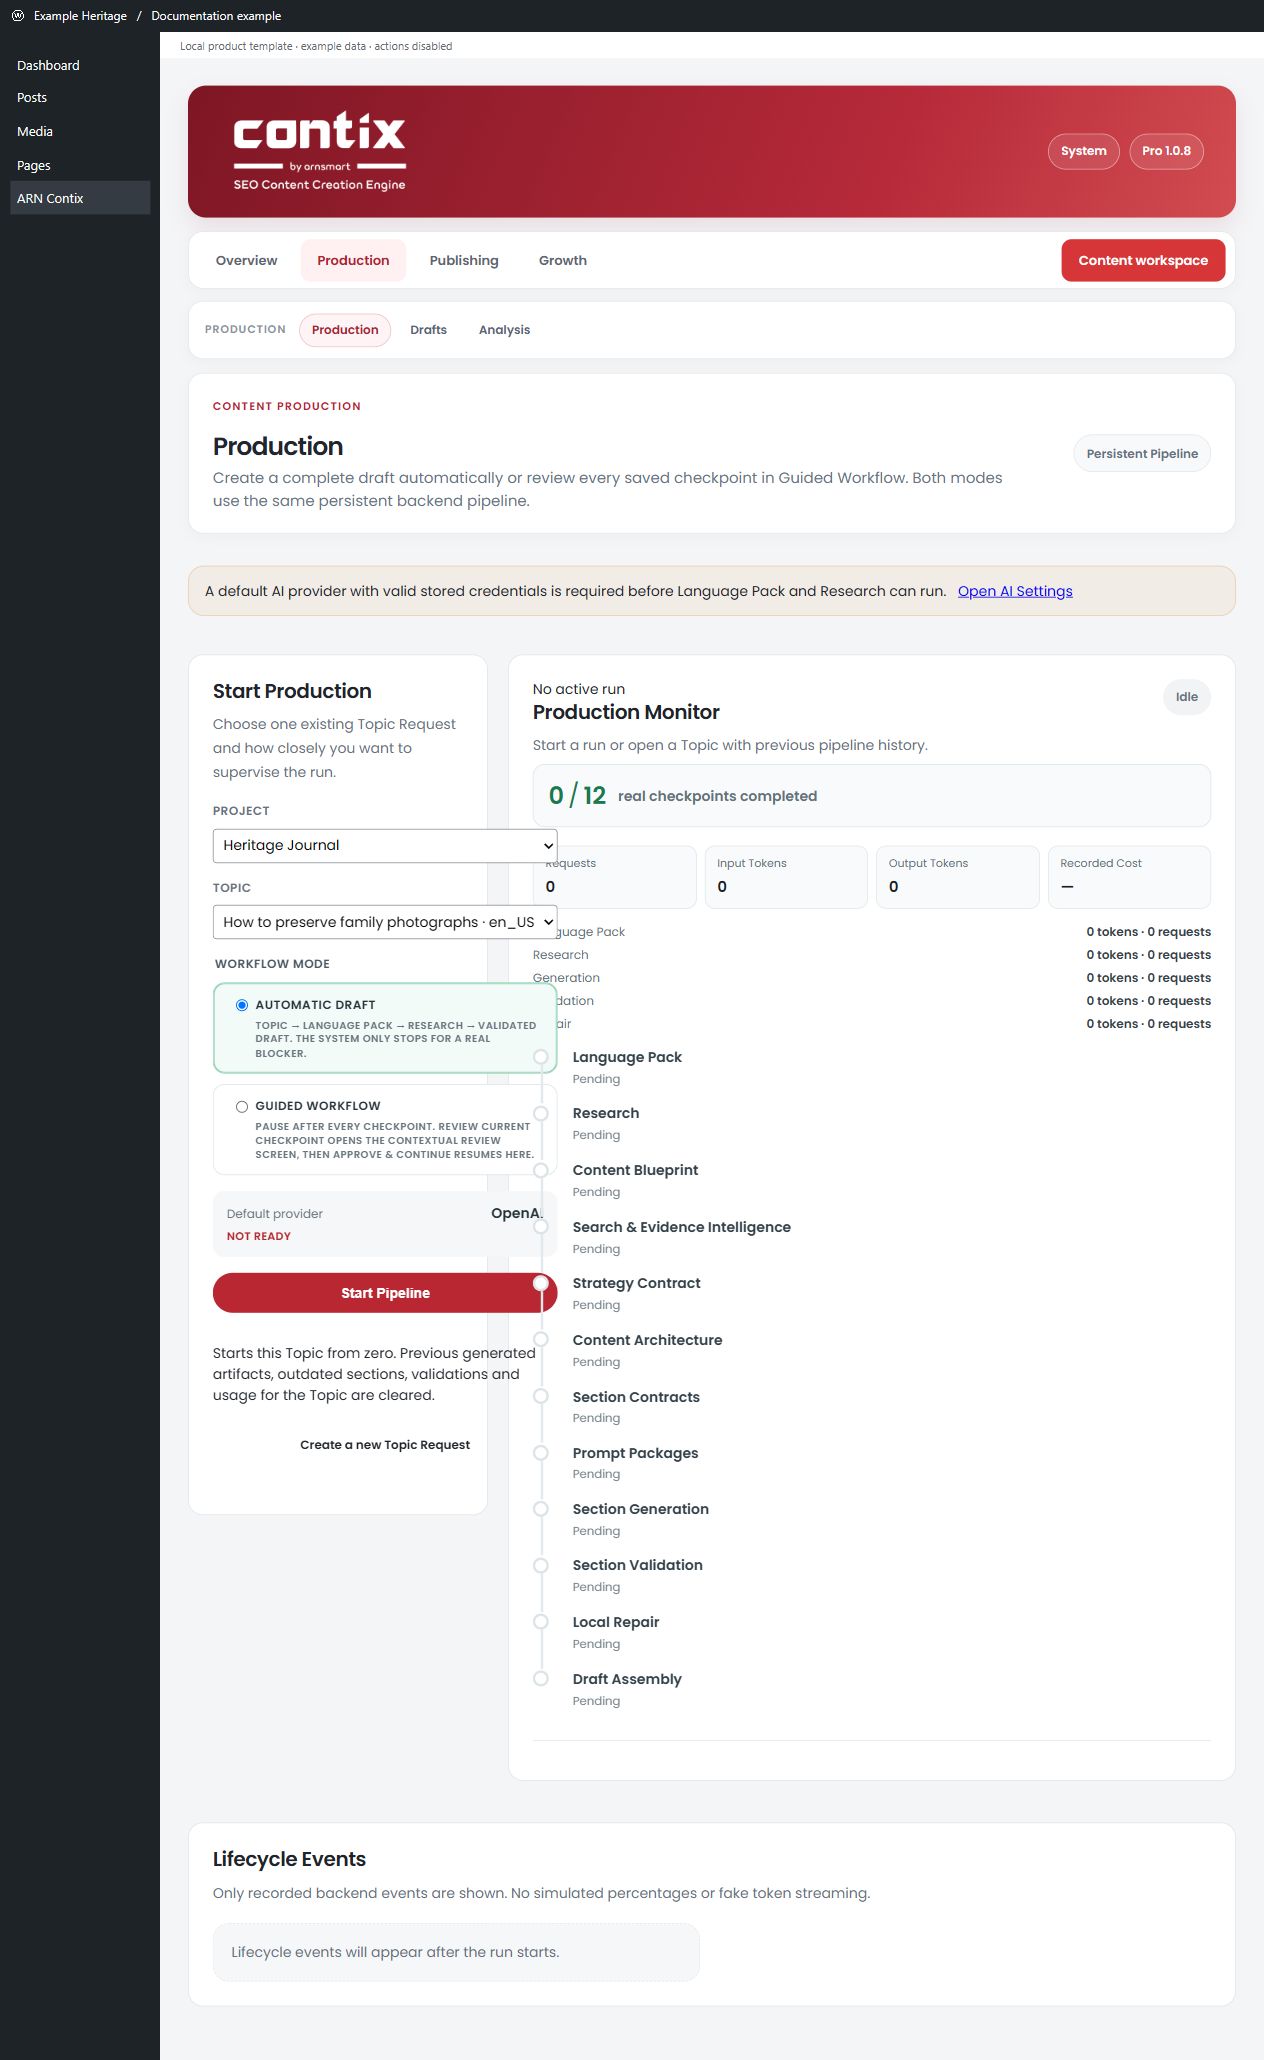Click Example Heritage in the top bar
This screenshot has height=2060, width=1264.
click(80, 16)
